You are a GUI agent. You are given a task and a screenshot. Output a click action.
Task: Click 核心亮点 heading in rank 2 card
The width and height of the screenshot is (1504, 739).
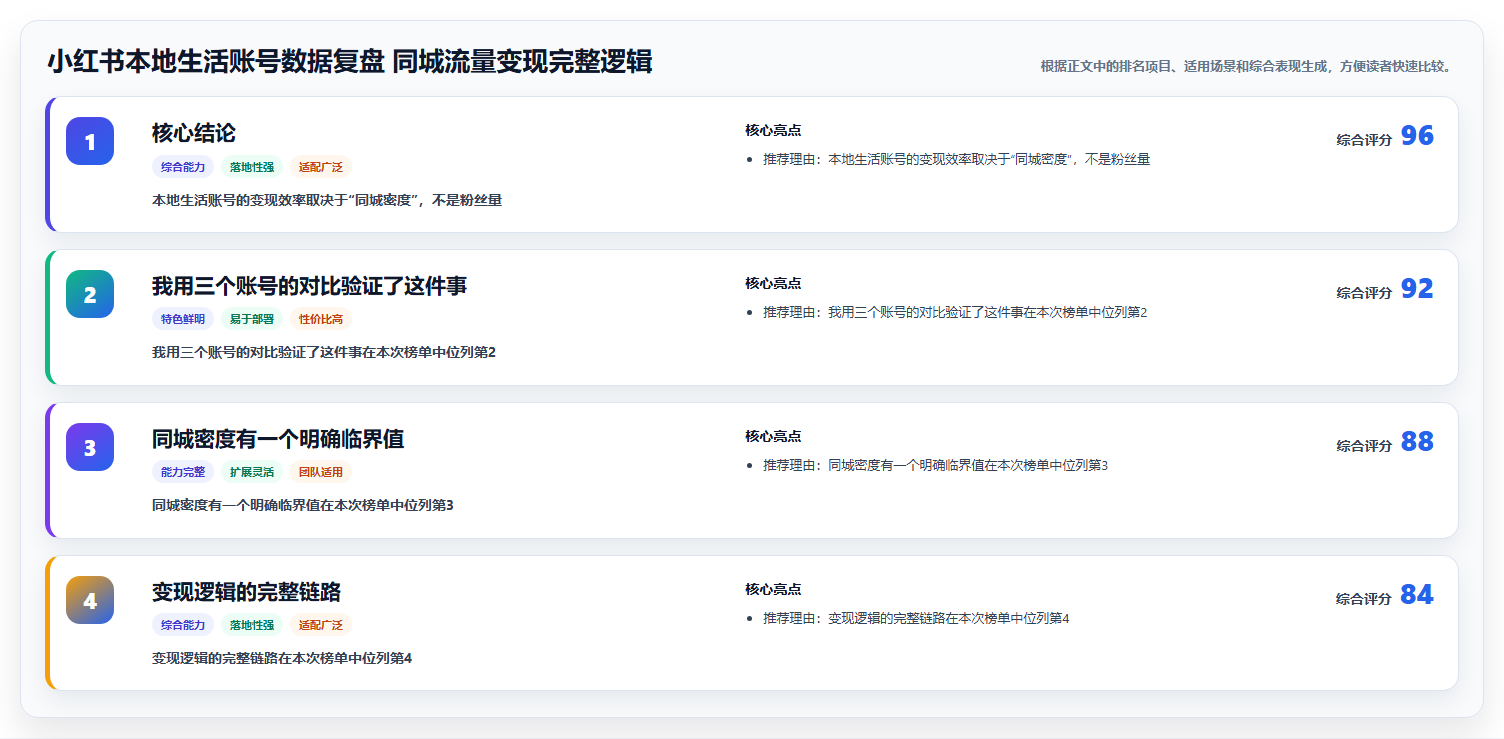[x=773, y=283]
